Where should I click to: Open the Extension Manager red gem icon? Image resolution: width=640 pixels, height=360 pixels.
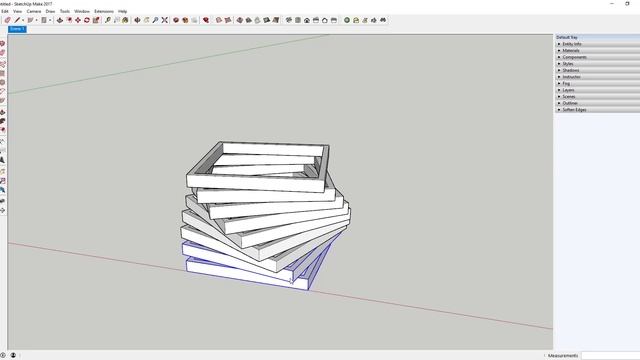click(206, 20)
